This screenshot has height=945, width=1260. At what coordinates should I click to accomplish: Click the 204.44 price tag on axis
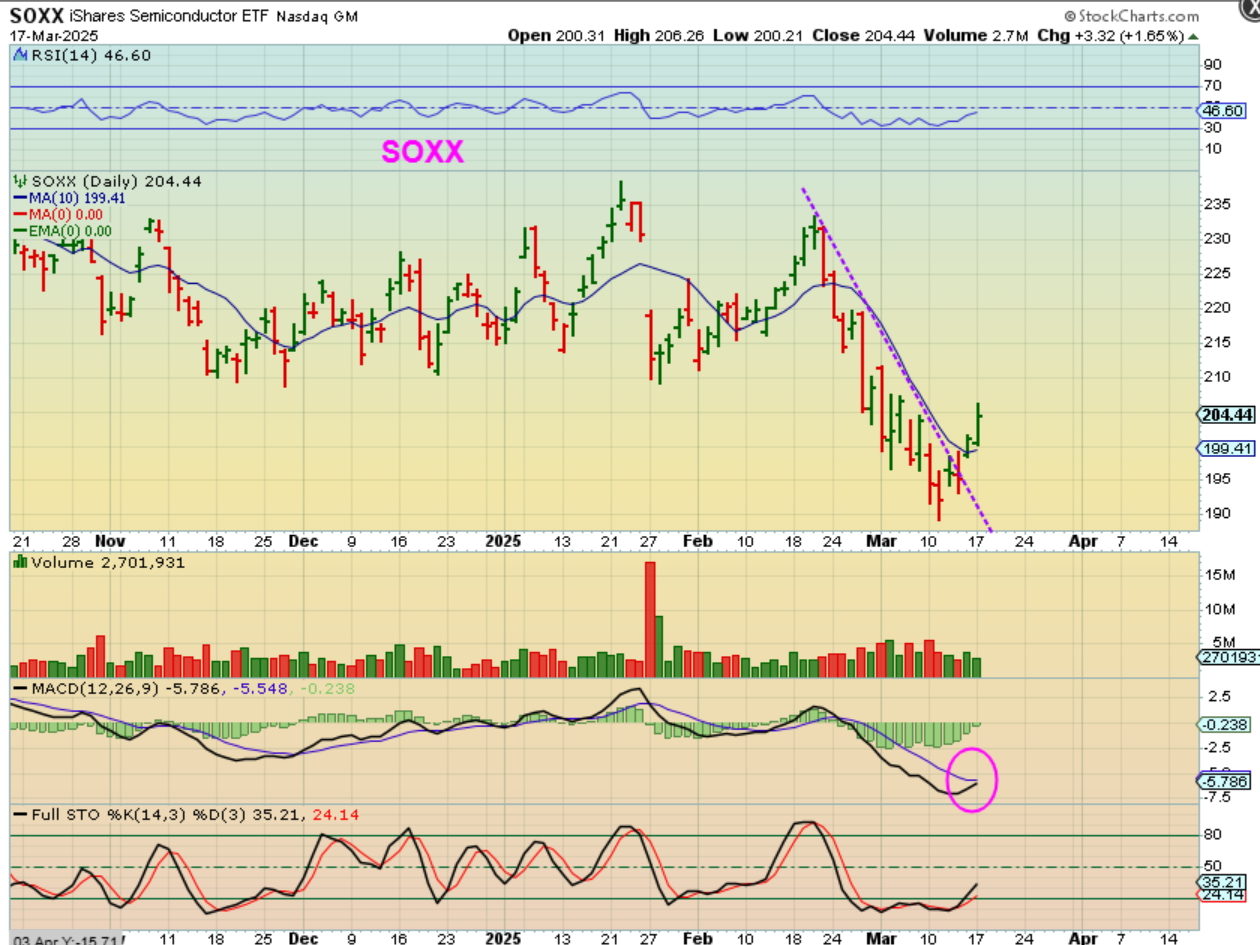click(x=1227, y=416)
